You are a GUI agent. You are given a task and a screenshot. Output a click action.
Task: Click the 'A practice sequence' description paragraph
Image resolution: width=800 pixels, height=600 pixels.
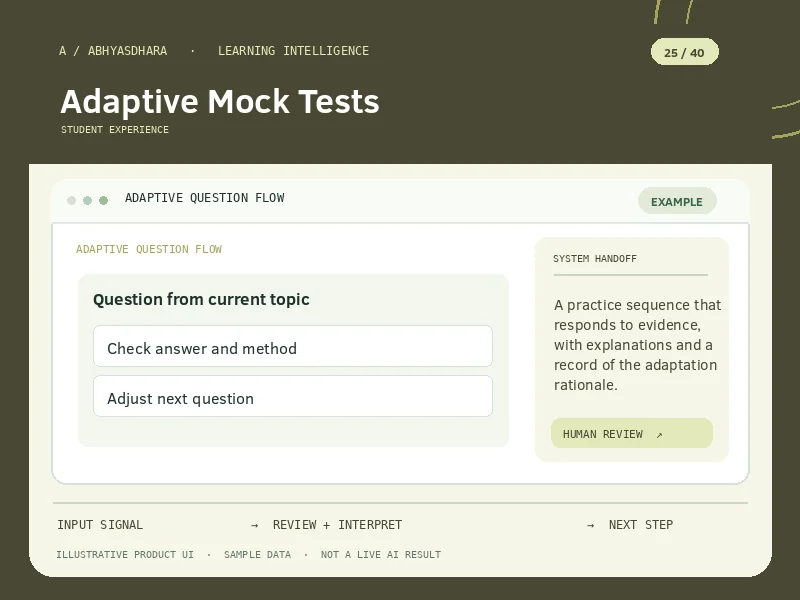[x=637, y=345]
